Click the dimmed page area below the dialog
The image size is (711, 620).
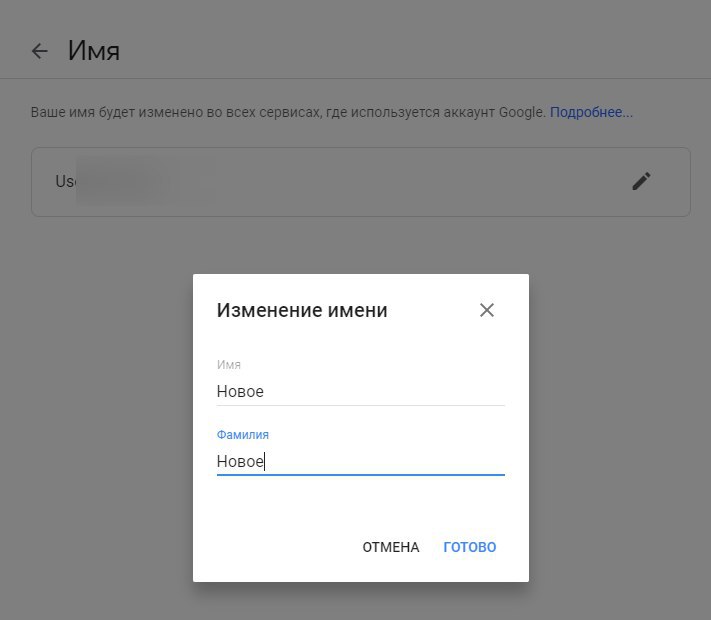pos(360,601)
